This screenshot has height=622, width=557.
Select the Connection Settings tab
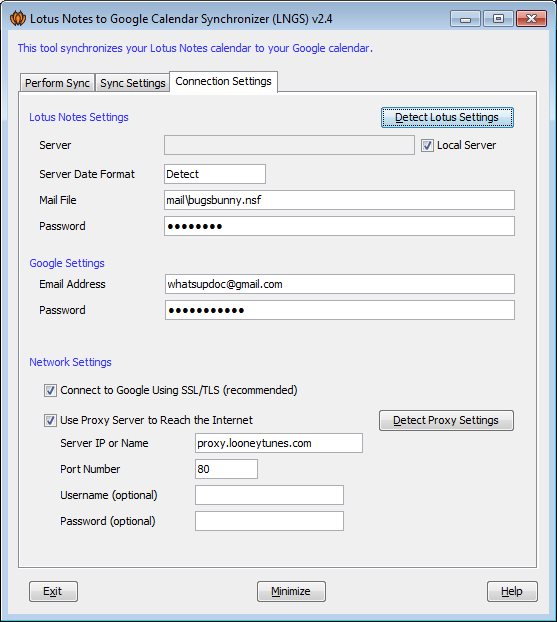(x=223, y=81)
